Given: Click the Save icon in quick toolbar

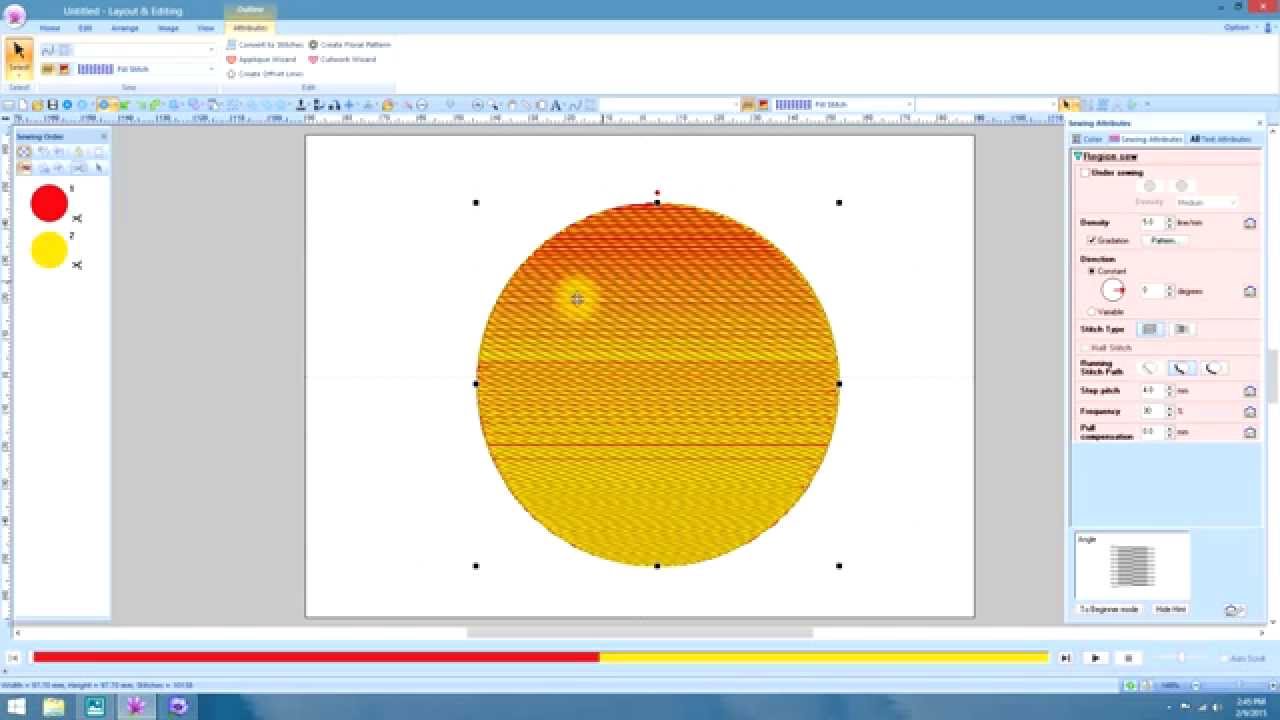Looking at the screenshot, I should pos(53,104).
